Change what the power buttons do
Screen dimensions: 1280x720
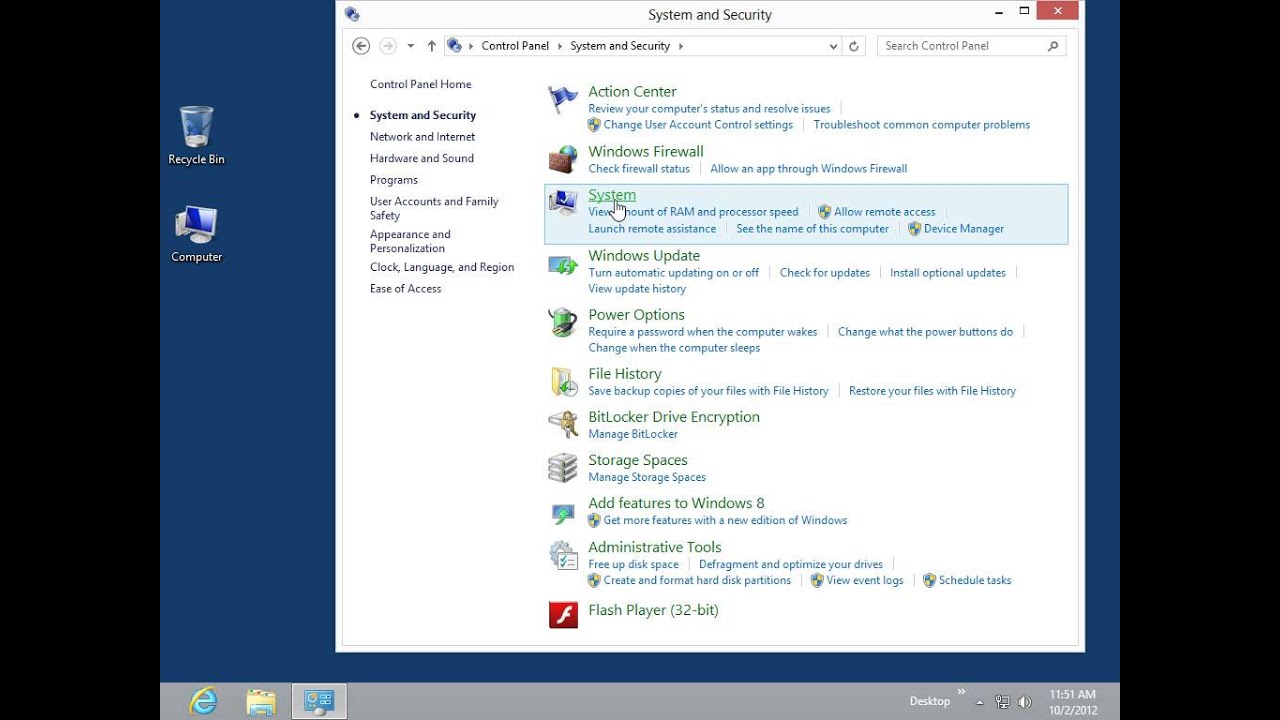click(x=925, y=332)
